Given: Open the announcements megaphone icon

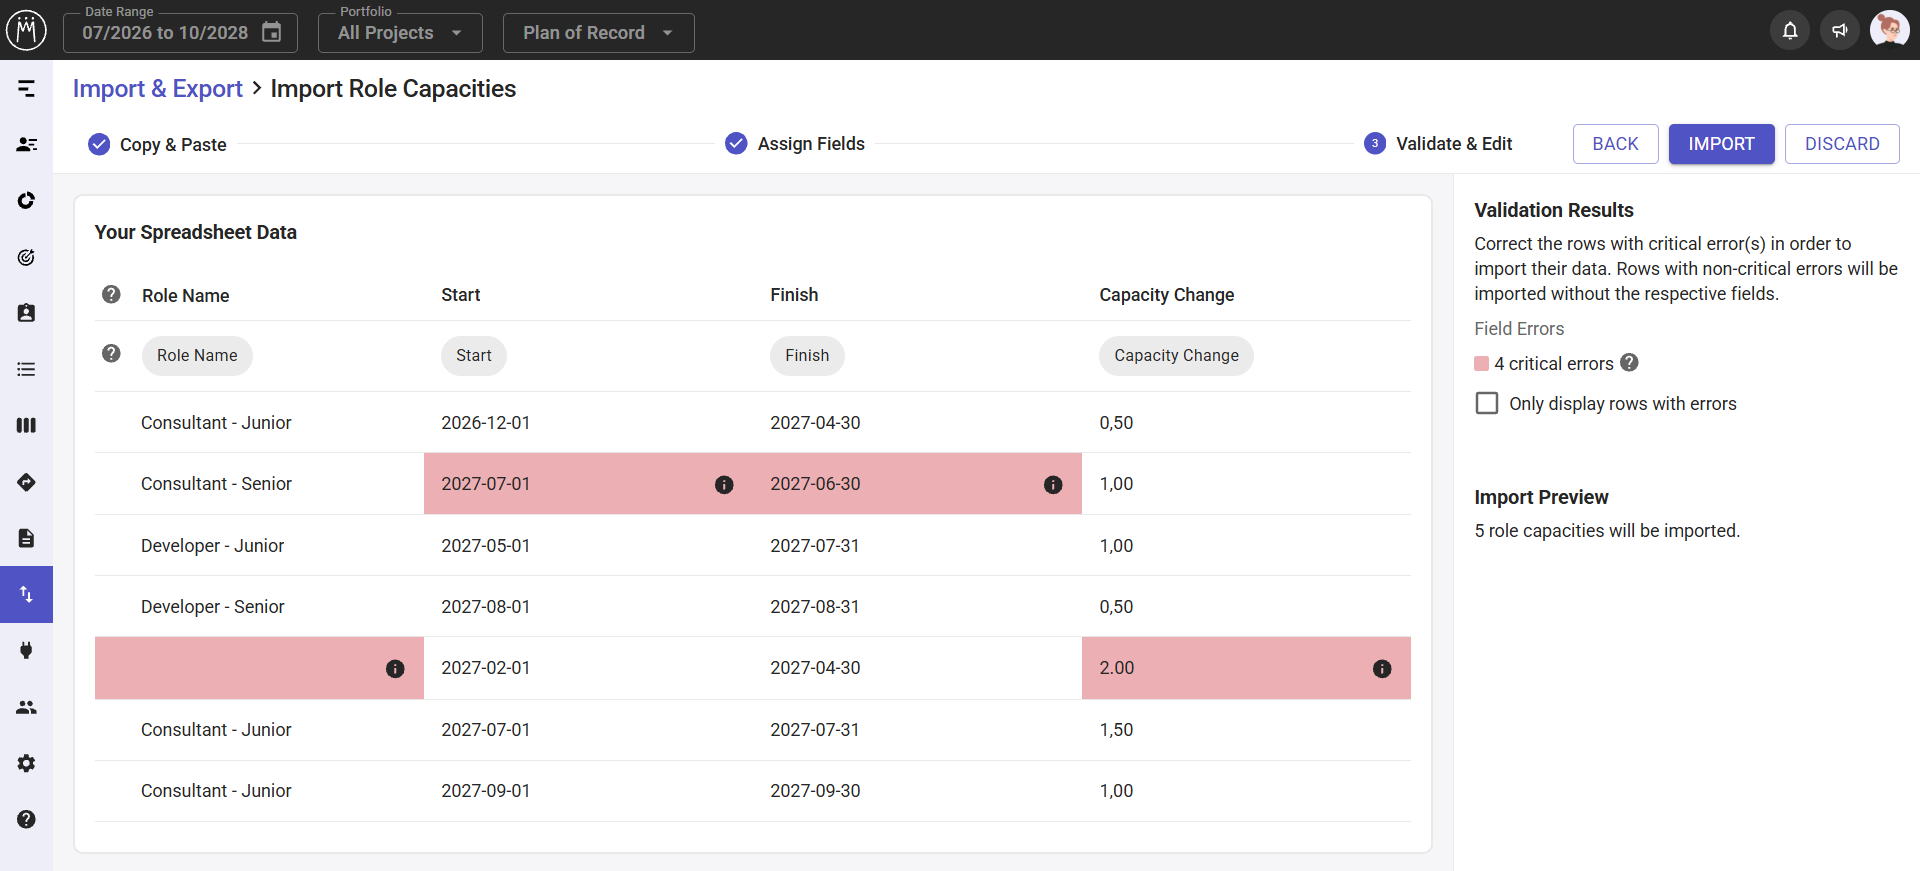Looking at the screenshot, I should tap(1840, 30).
